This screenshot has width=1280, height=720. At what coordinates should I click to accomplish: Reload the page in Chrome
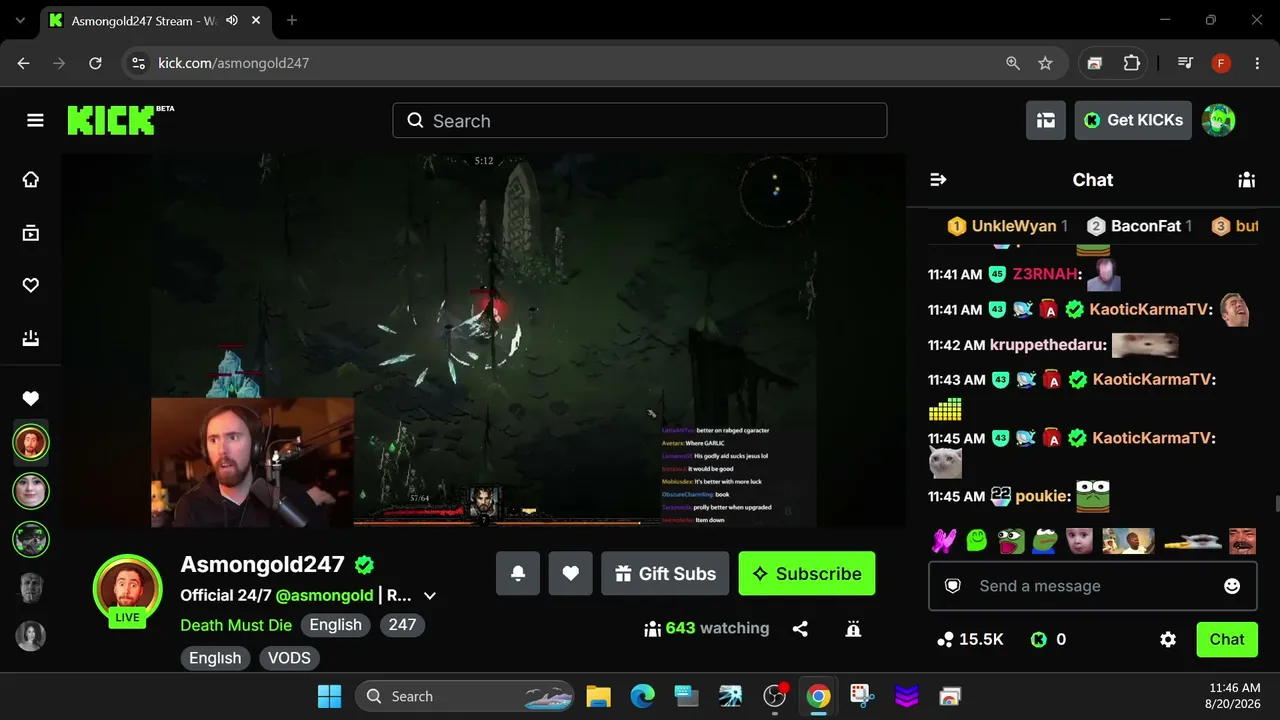click(x=95, y=63)
